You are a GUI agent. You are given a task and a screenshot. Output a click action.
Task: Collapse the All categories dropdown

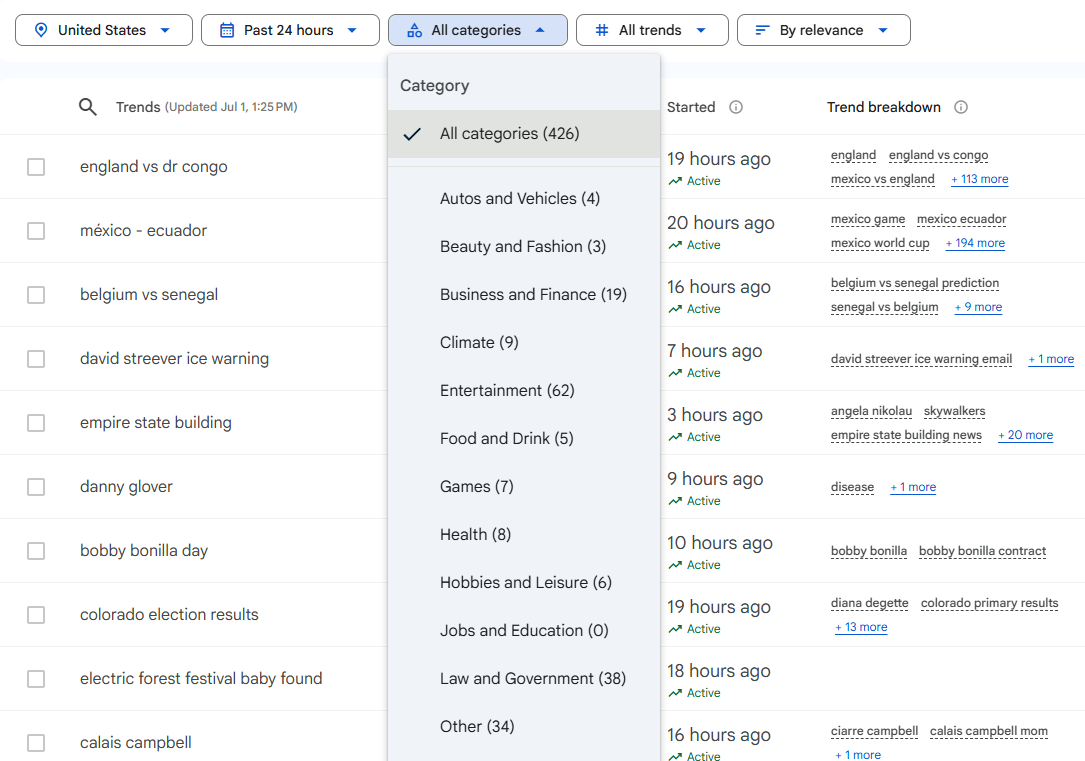tap(477, 30)
